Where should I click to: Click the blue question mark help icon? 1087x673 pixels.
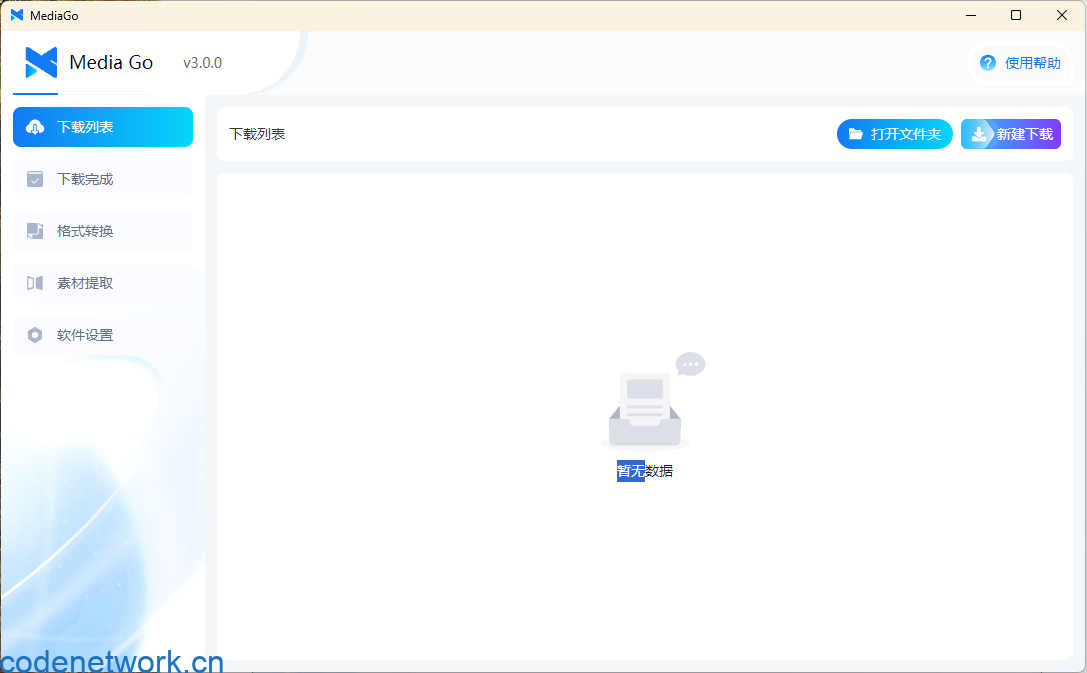coord(988,63)
